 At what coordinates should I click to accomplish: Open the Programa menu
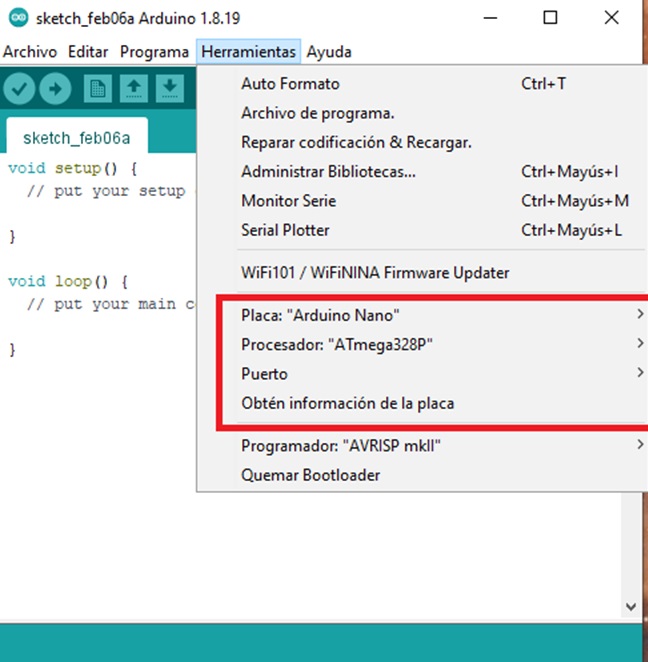154,51
